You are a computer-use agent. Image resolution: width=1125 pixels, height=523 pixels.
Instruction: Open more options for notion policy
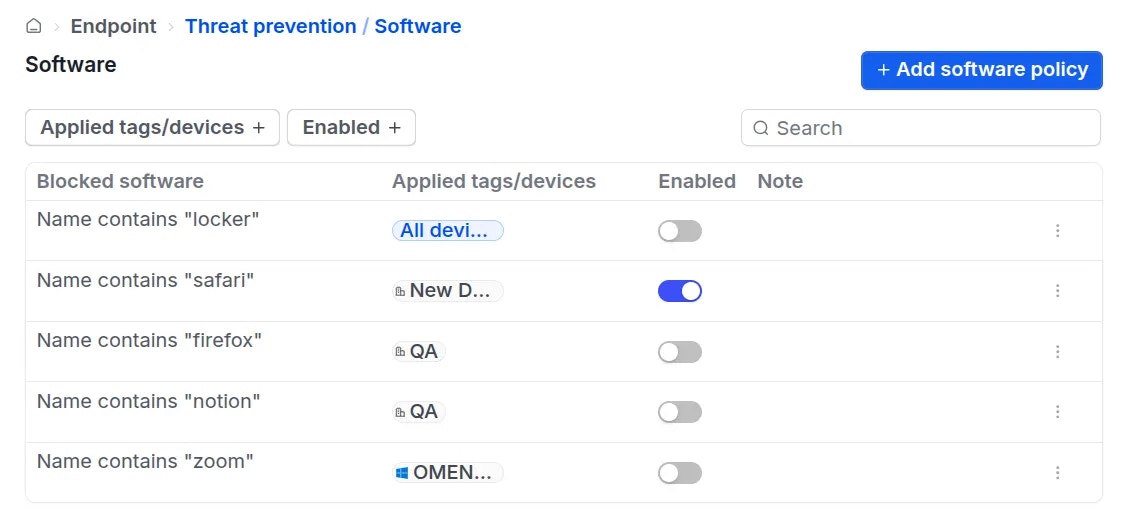(1057, 412)
